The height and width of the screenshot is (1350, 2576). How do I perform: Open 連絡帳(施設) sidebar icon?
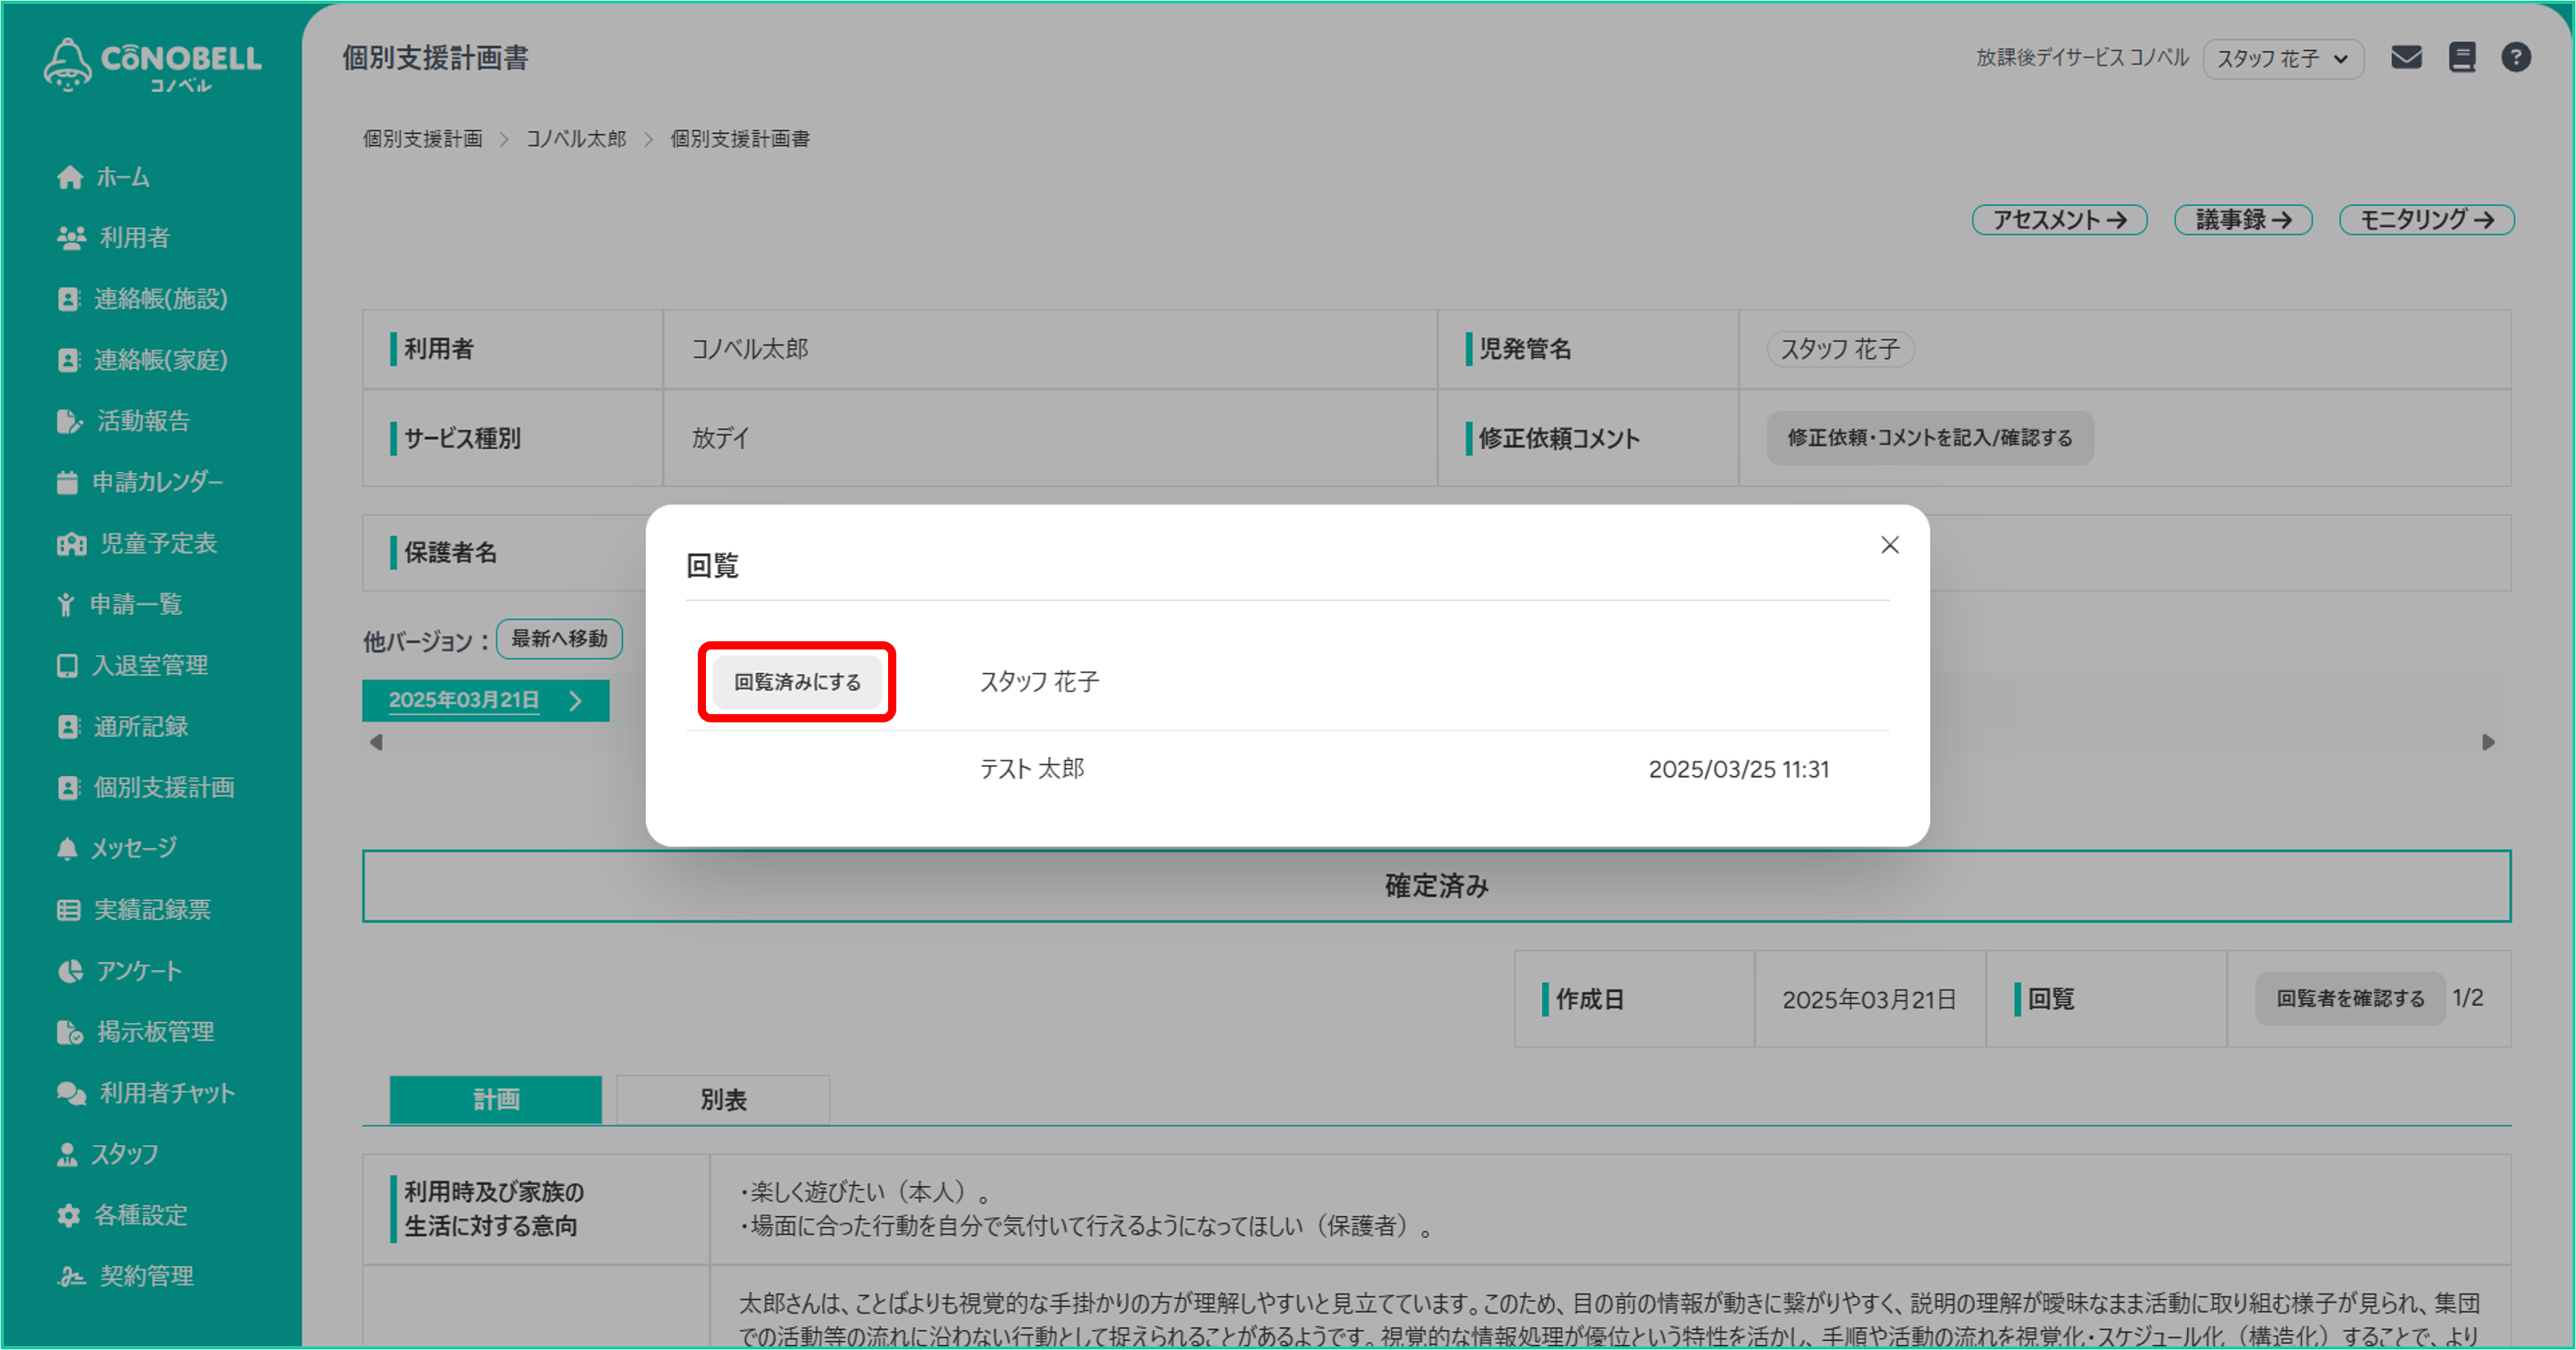(68, 299)
